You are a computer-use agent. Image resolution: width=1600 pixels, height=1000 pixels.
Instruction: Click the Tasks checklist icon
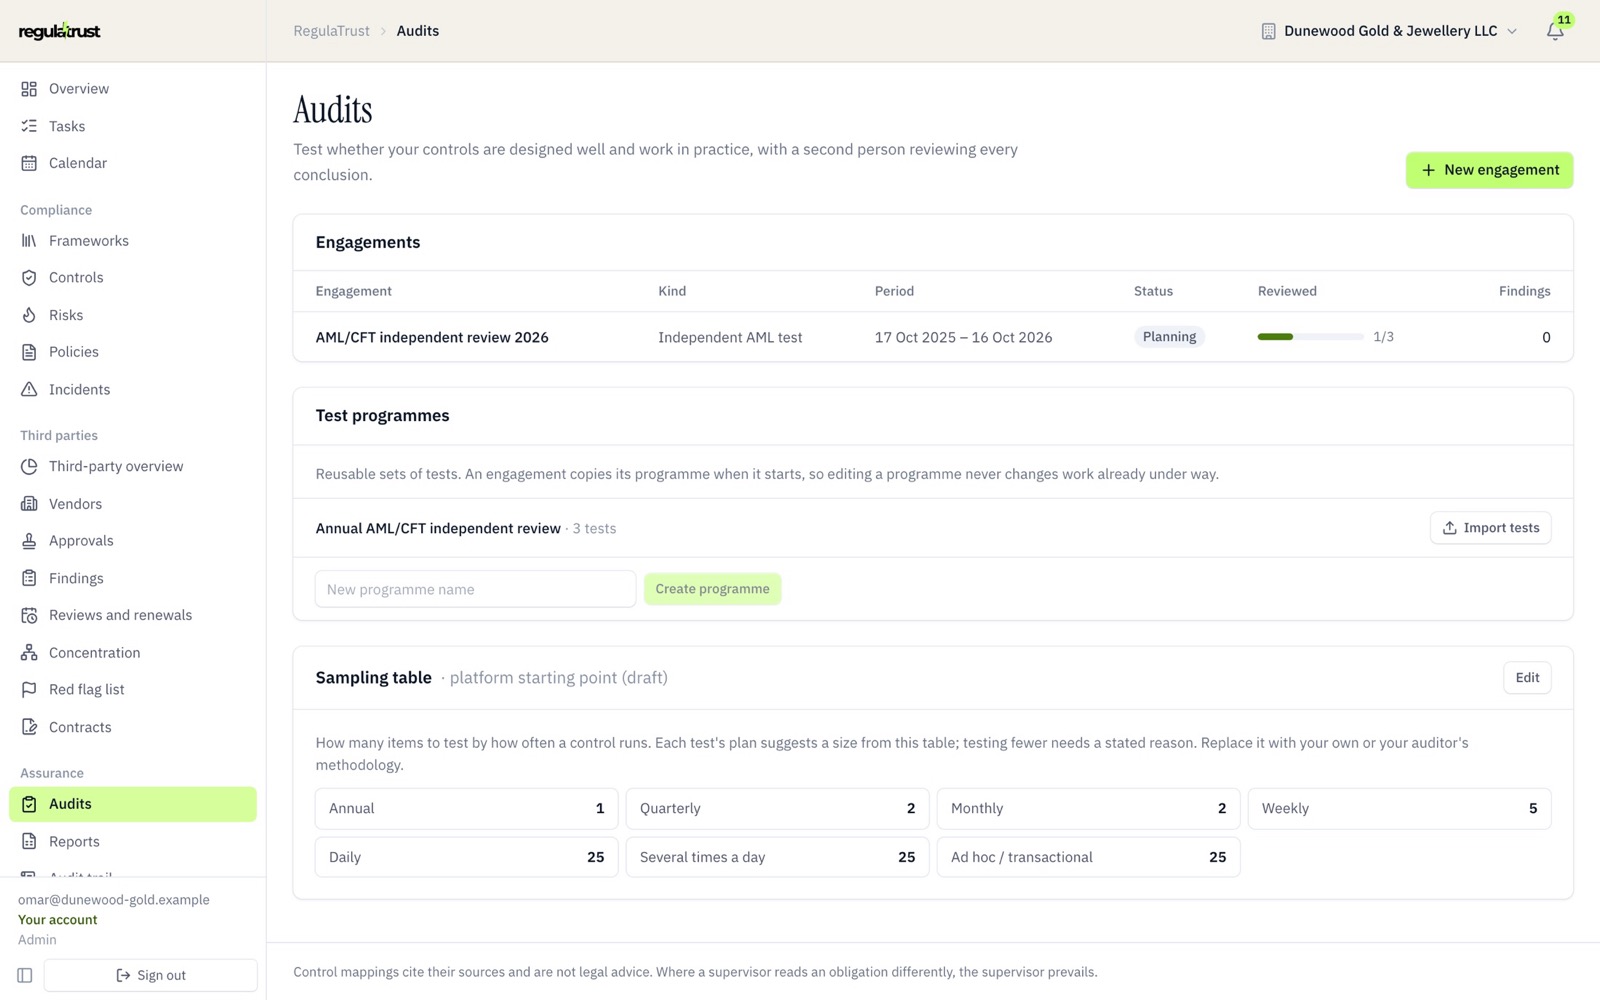(x=29, y=126)
